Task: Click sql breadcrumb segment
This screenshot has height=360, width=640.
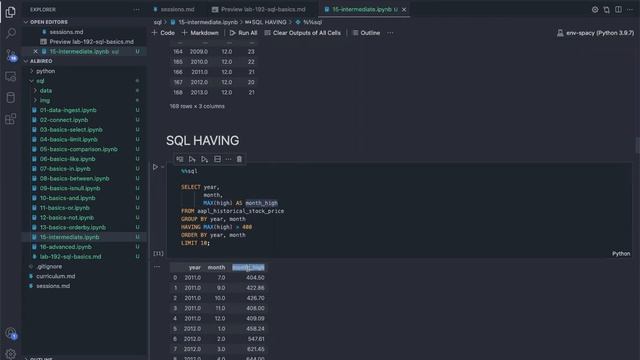Action: (x=158, y=22)
